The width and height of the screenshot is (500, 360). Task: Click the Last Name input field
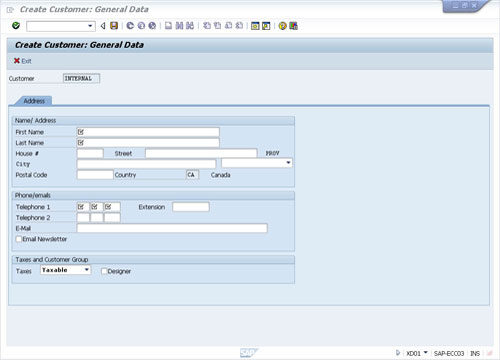click(x=148, y=143)
